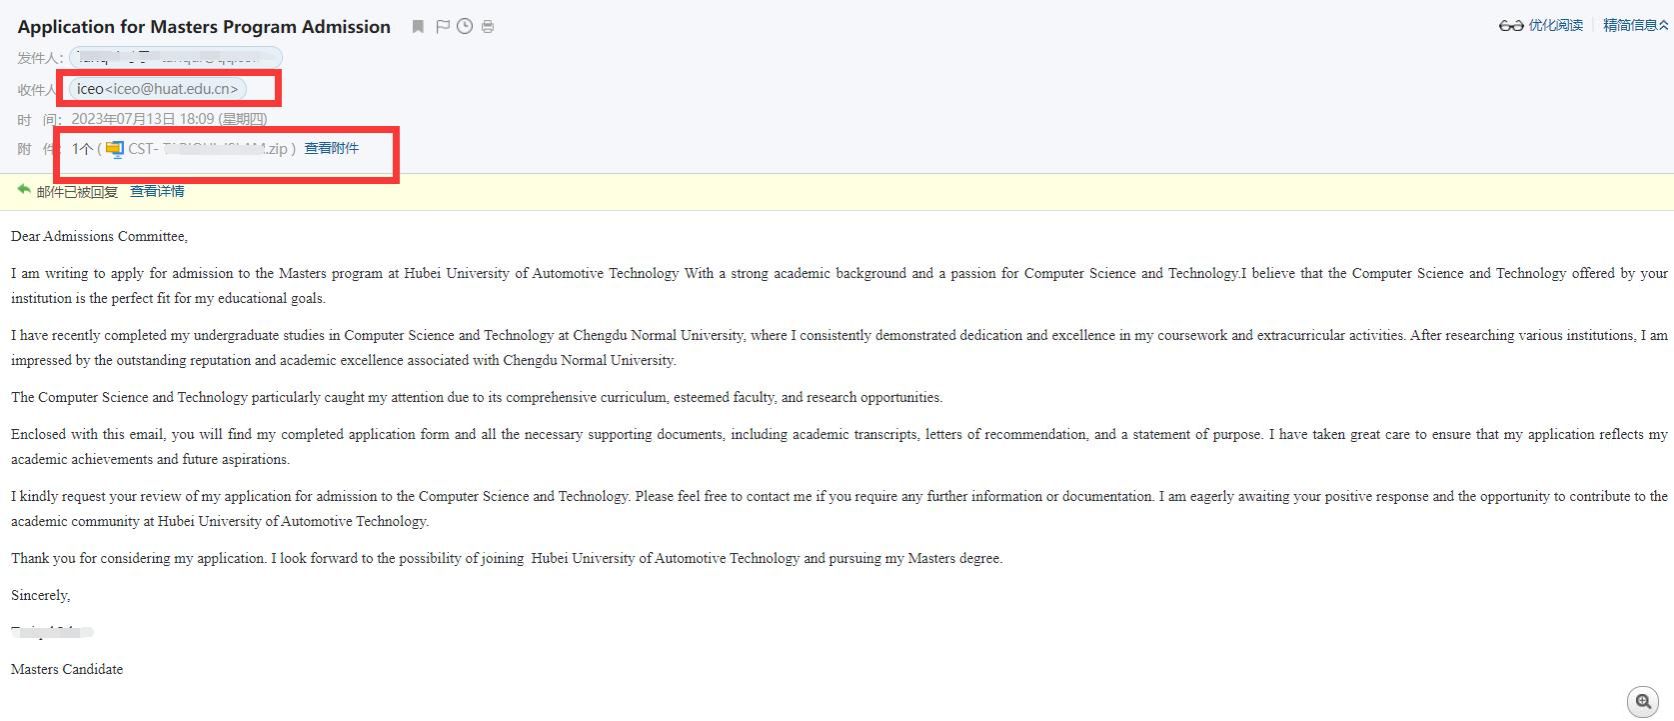
Task: Print the email via the printer icon
Action: [x=488, y=27]
